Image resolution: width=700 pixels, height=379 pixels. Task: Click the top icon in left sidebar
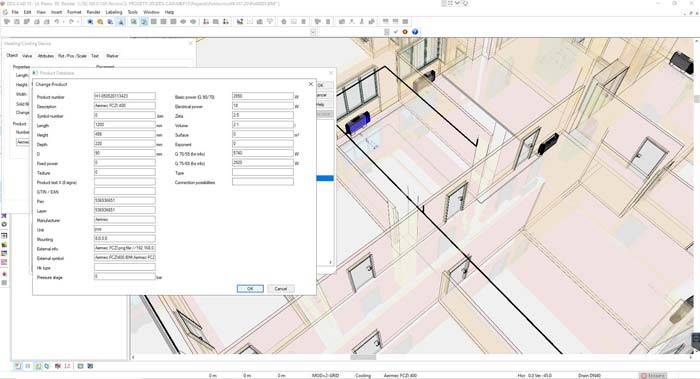tap(4, 216)
